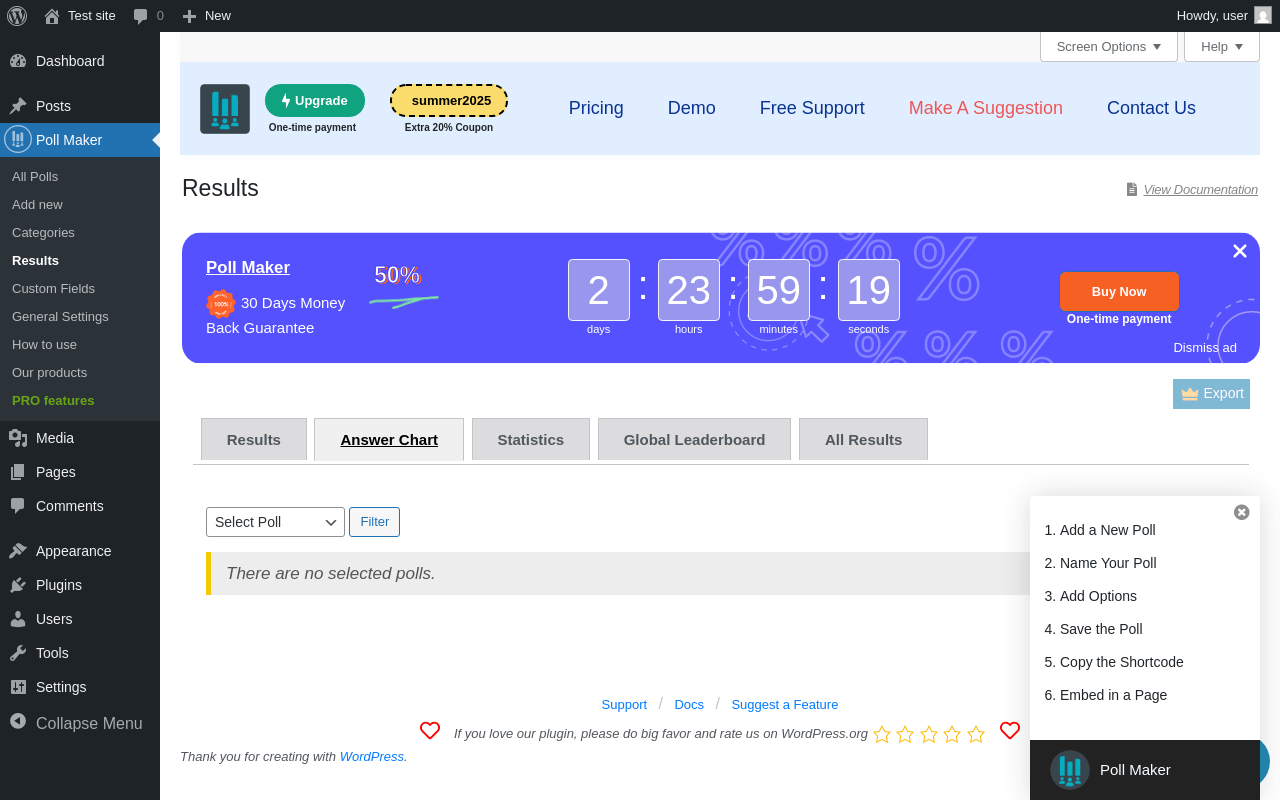Open the footer Support link
Image resolution: width=1280 pixels, height=800 pixels.
[624, 704]
